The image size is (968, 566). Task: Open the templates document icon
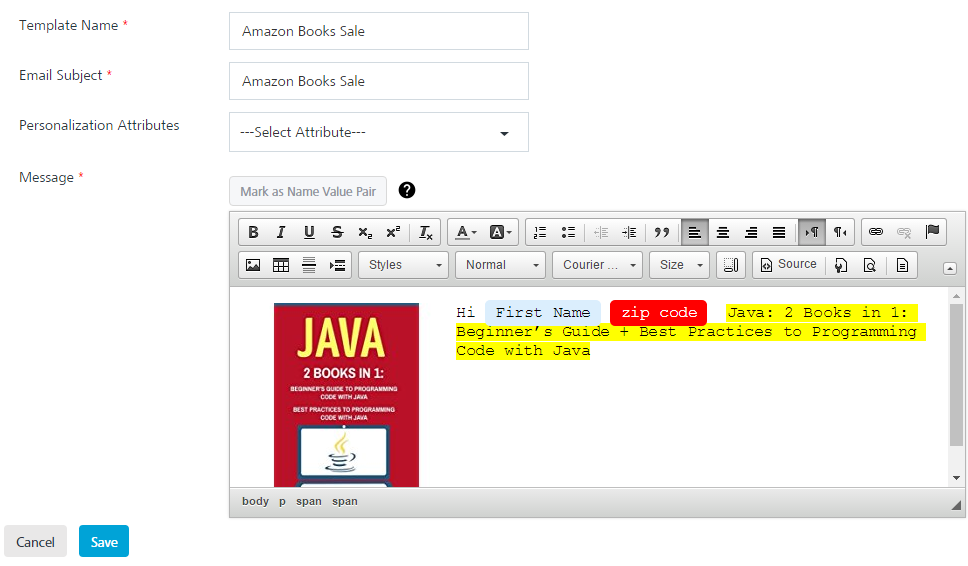[x=902, y=265]
